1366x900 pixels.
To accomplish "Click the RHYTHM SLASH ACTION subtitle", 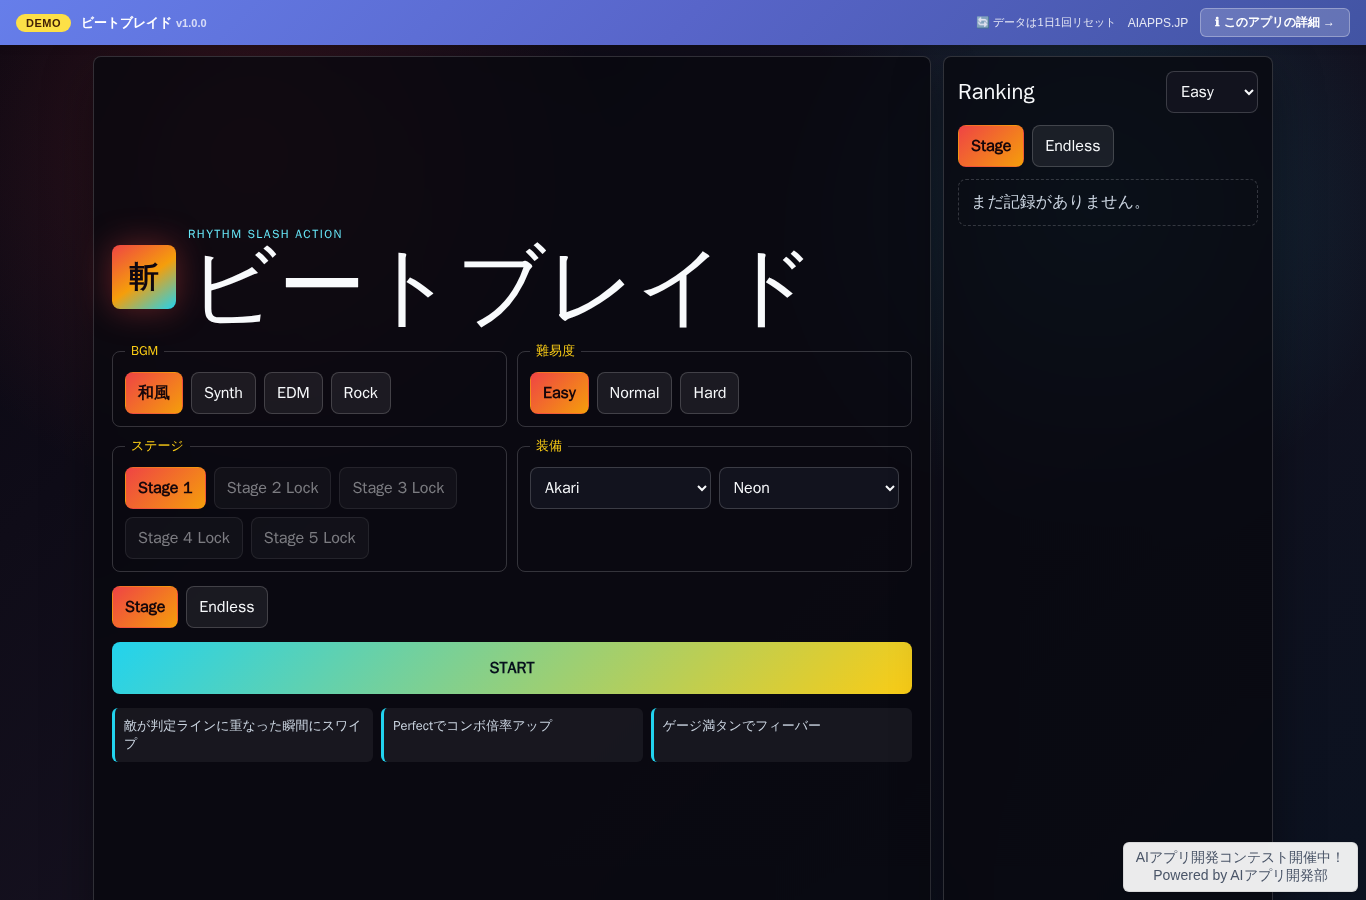I will (265, 234).
